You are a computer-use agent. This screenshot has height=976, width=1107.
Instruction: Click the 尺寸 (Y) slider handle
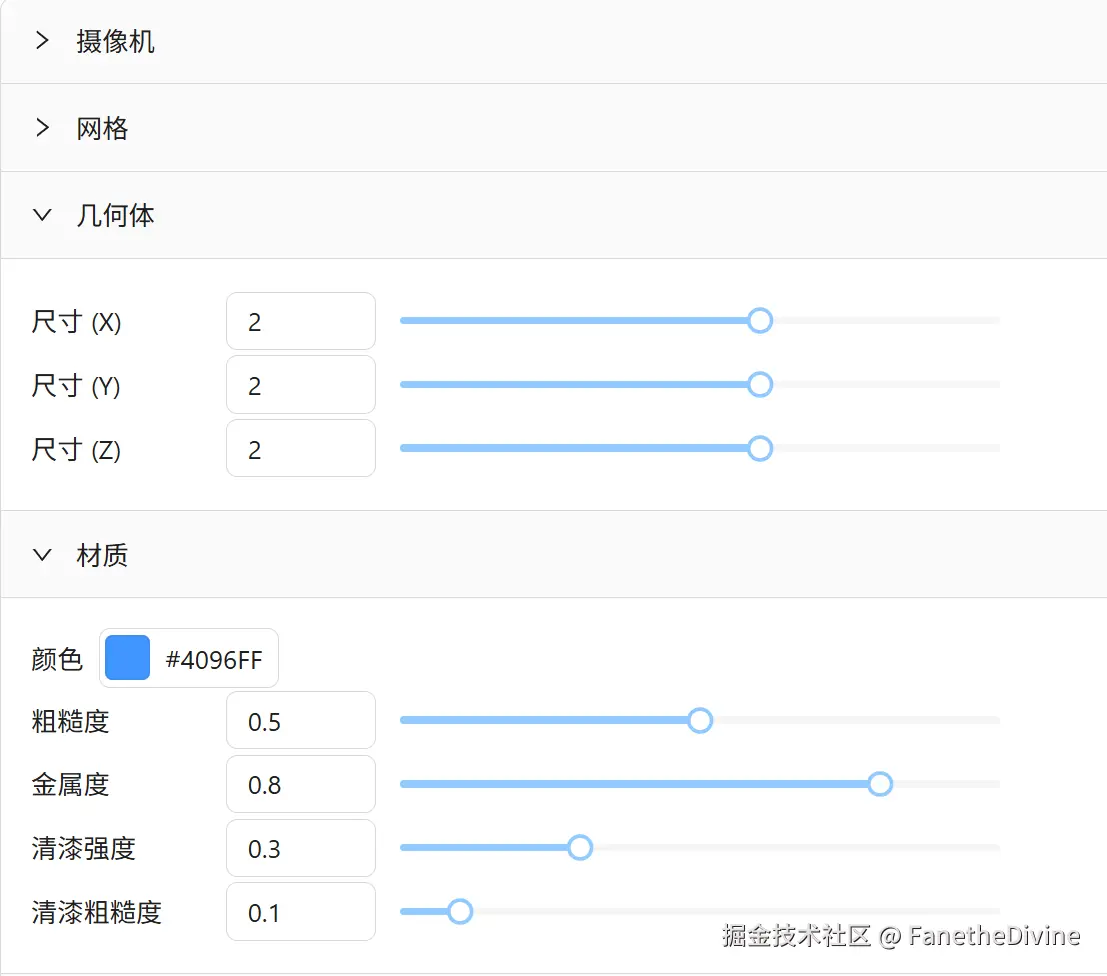760,384
